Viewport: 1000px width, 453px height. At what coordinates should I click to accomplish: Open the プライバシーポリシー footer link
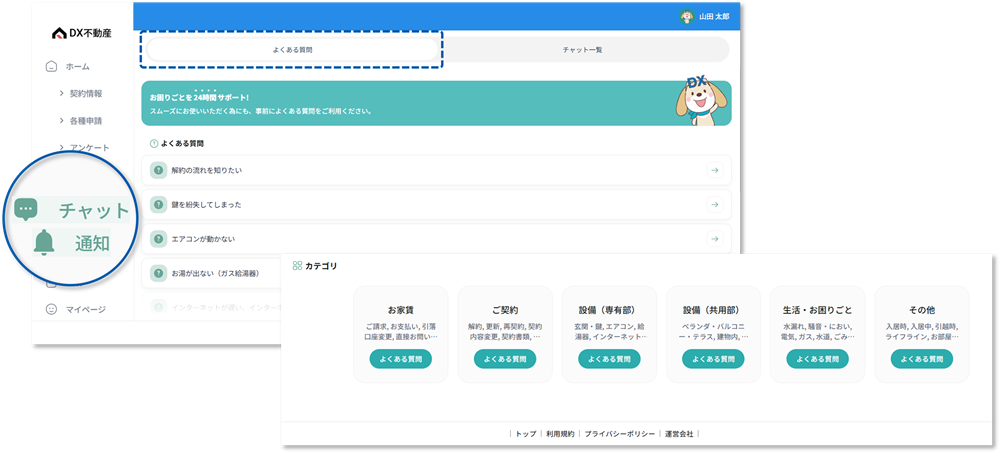coord(619,434)
